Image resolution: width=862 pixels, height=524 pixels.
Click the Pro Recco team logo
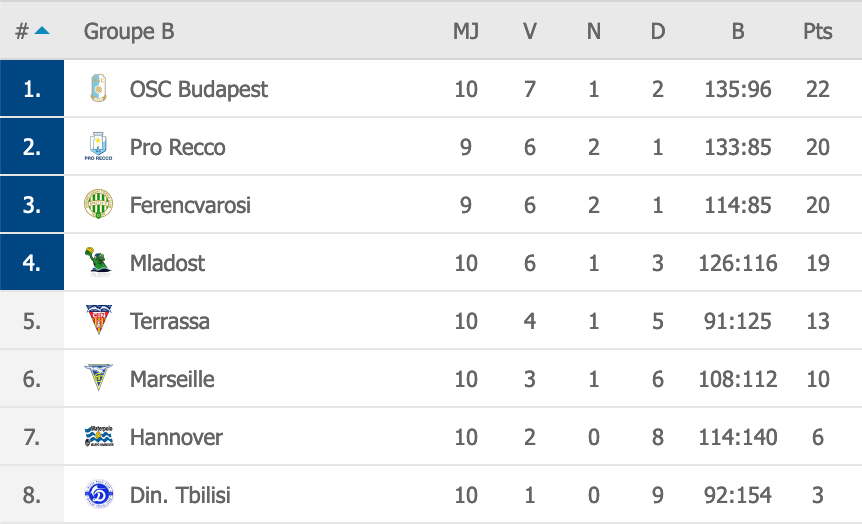pyautogui.click(x=98, y=146)
